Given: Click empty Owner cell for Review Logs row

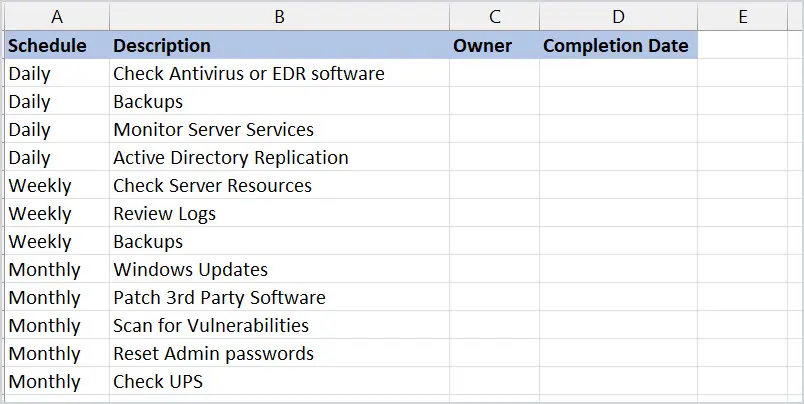Looking at the screenshot, I should click(x=494, y=213).
